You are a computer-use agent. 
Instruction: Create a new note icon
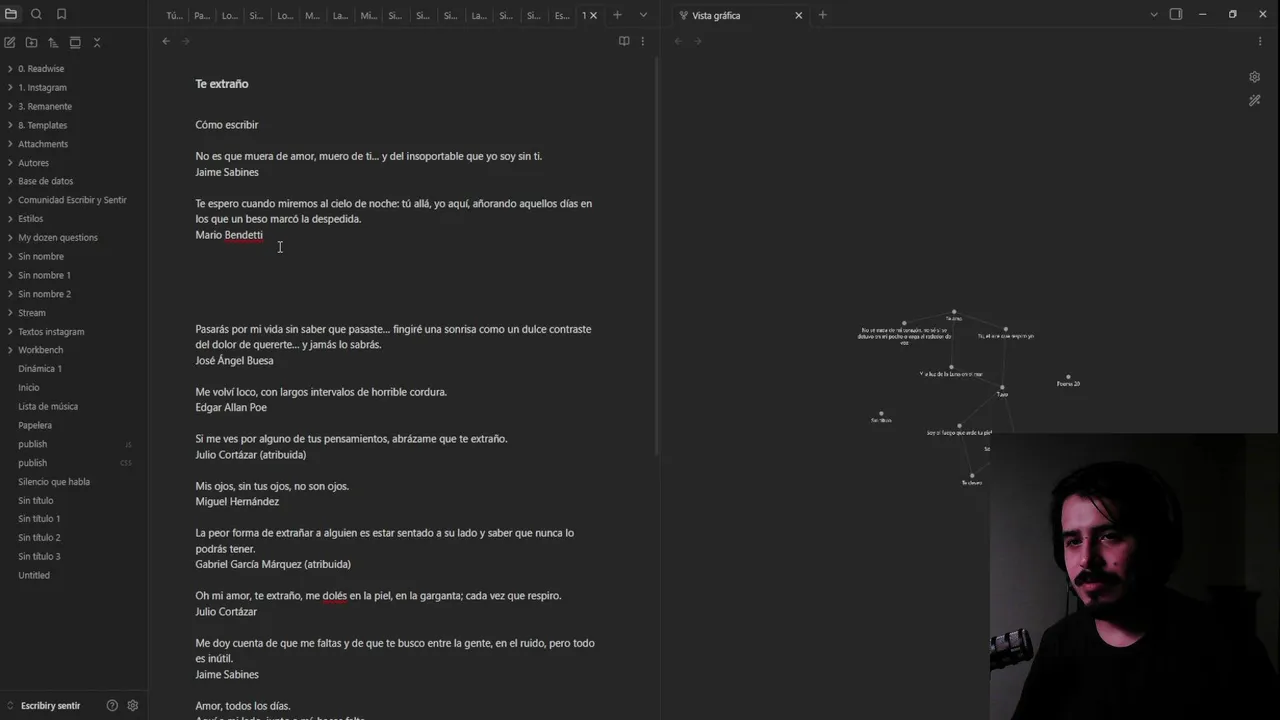(10, 42)
